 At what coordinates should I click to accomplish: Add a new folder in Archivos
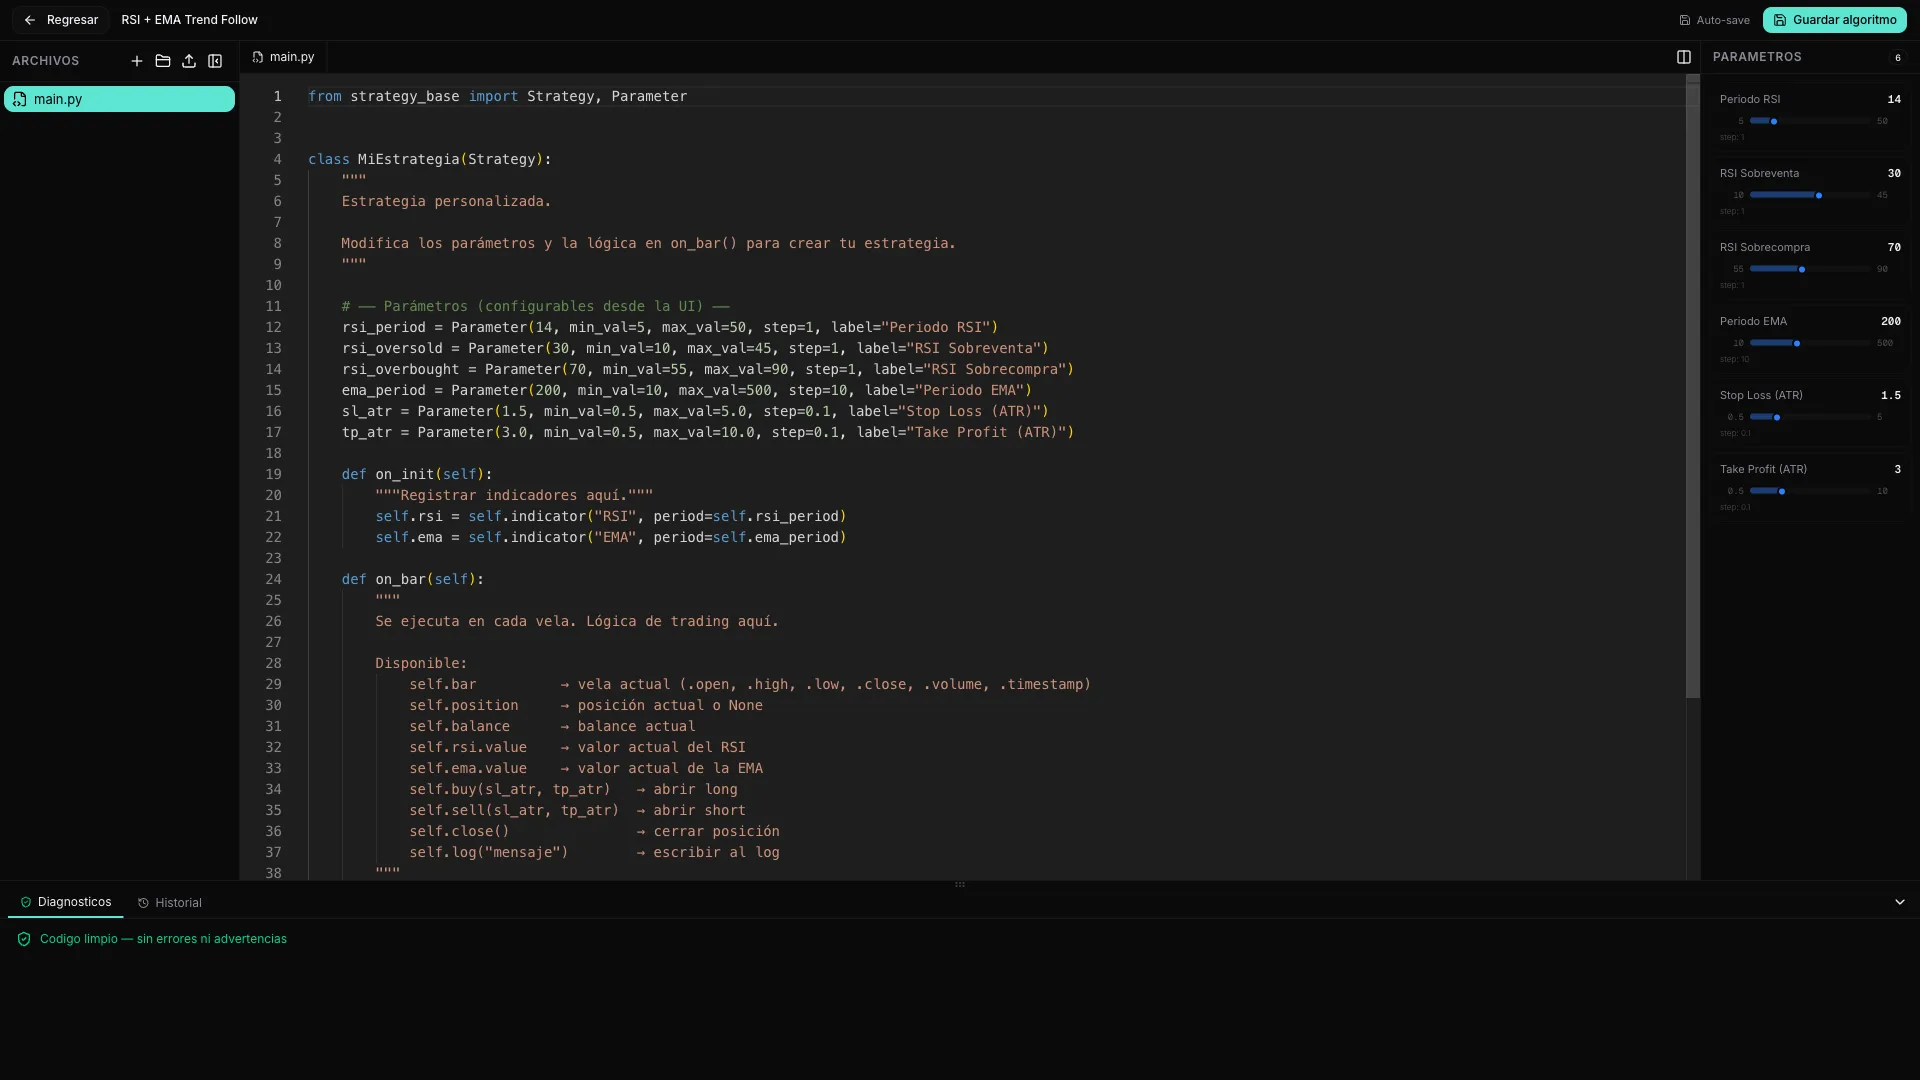163,61
